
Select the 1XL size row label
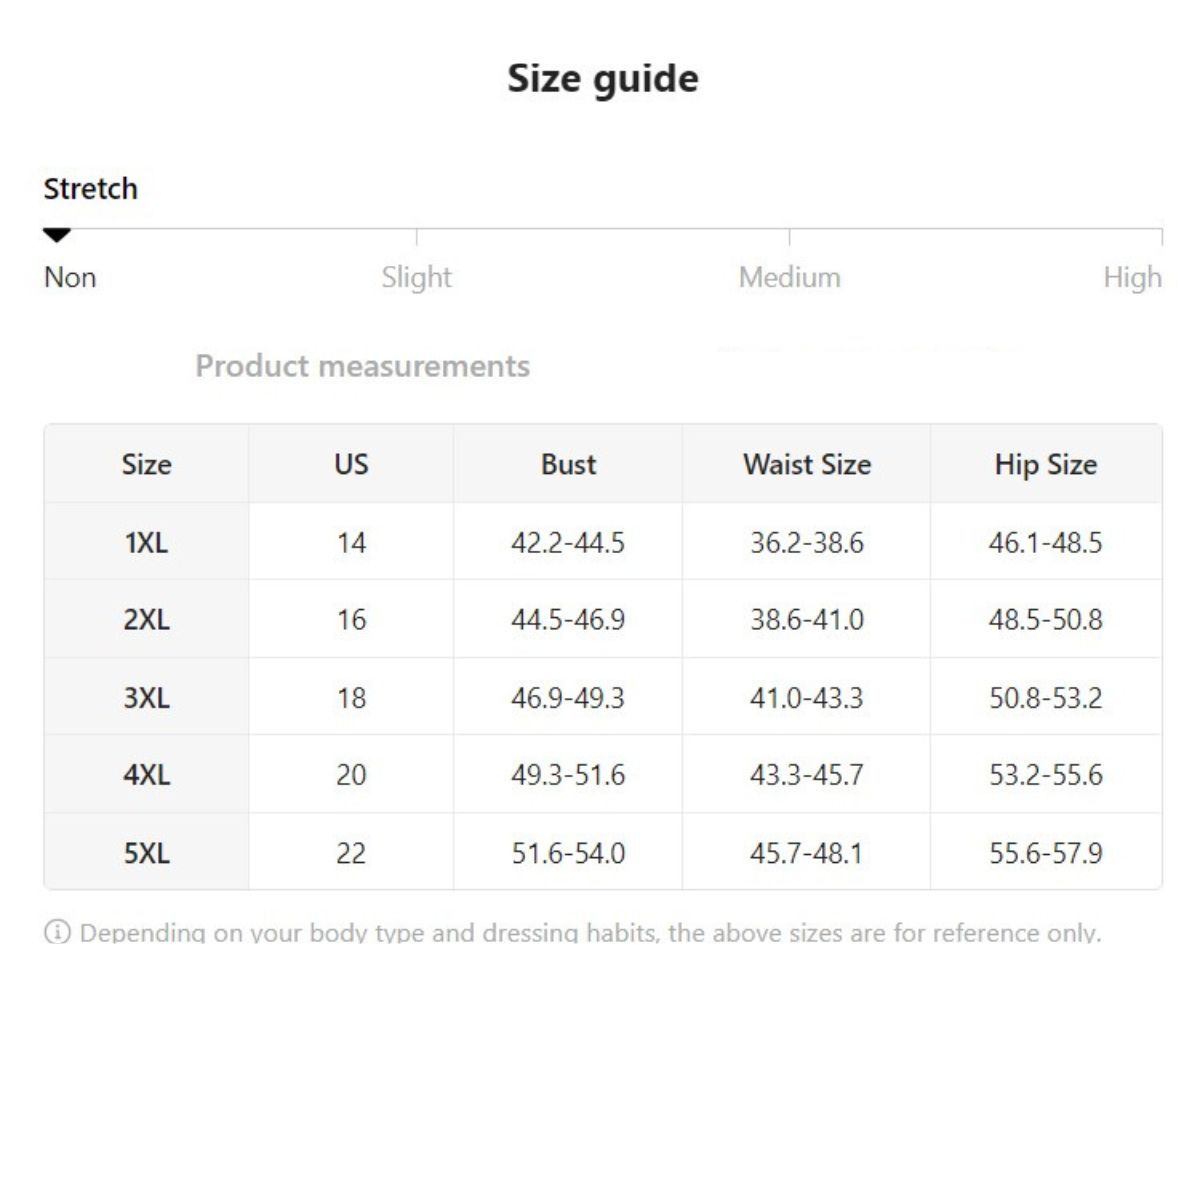tap(146, 543)
